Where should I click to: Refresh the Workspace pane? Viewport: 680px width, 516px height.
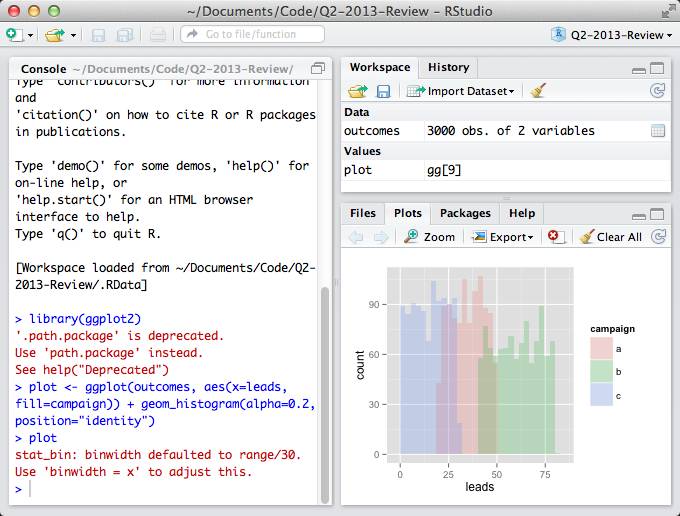point(657,91)
